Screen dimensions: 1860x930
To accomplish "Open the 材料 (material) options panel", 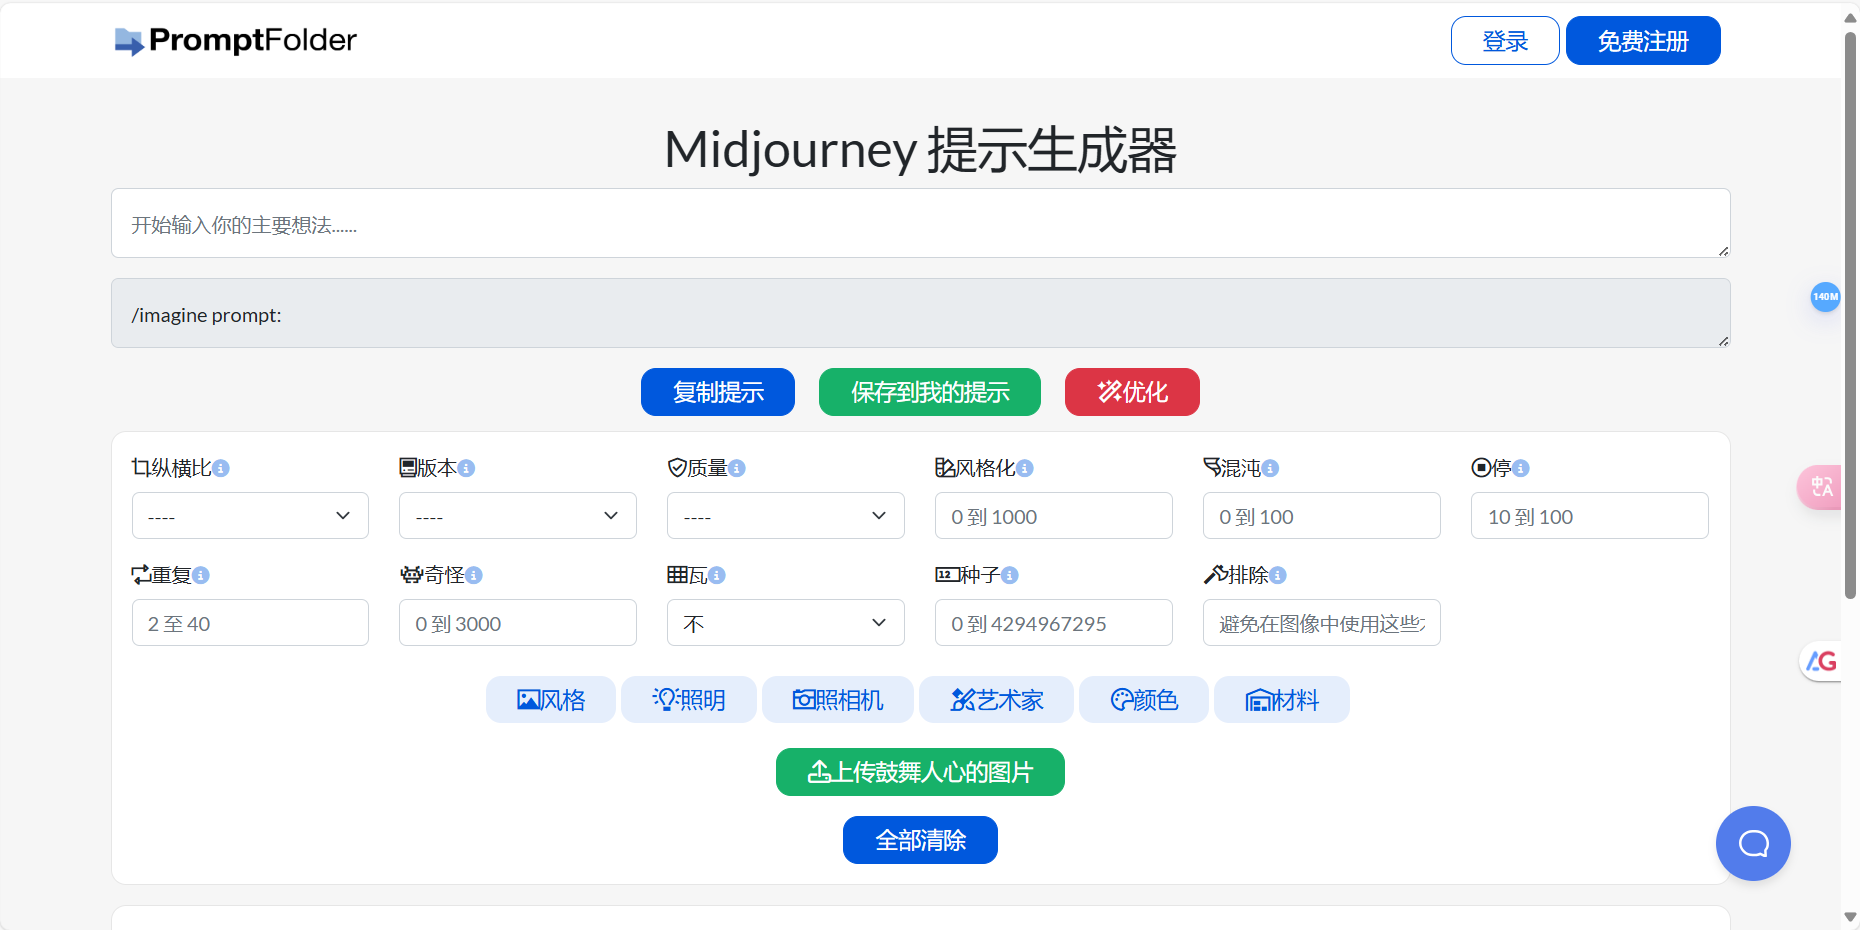I will (1281, 699).
